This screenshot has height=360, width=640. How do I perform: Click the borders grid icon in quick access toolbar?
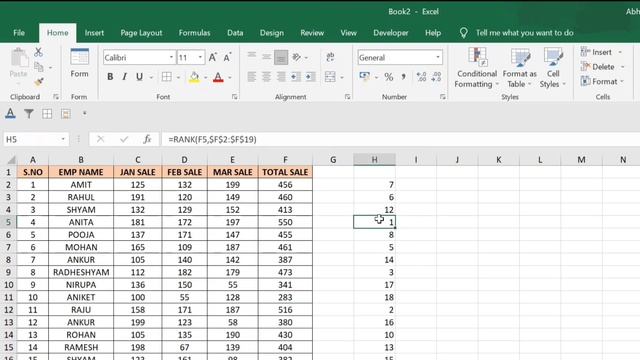[x=47, y=114]
